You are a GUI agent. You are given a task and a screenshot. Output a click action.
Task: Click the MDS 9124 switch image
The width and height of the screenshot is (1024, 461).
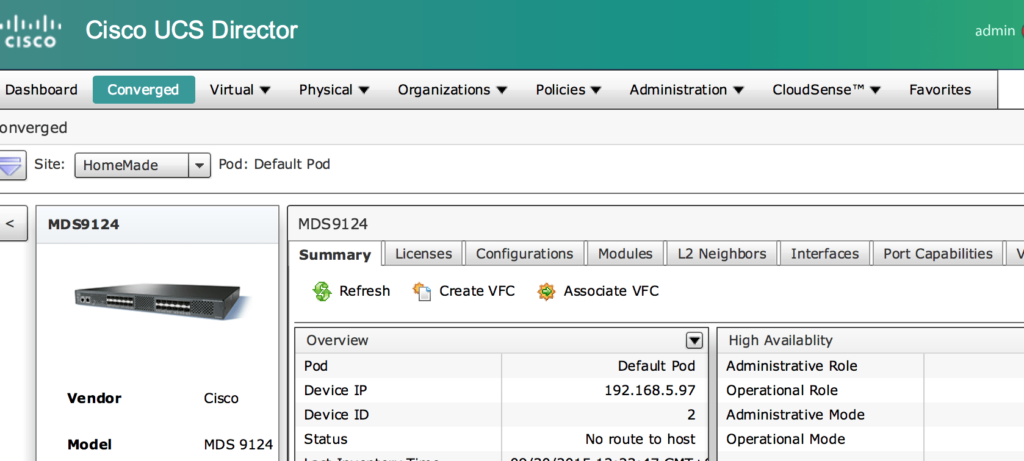(x=161, y=302)
